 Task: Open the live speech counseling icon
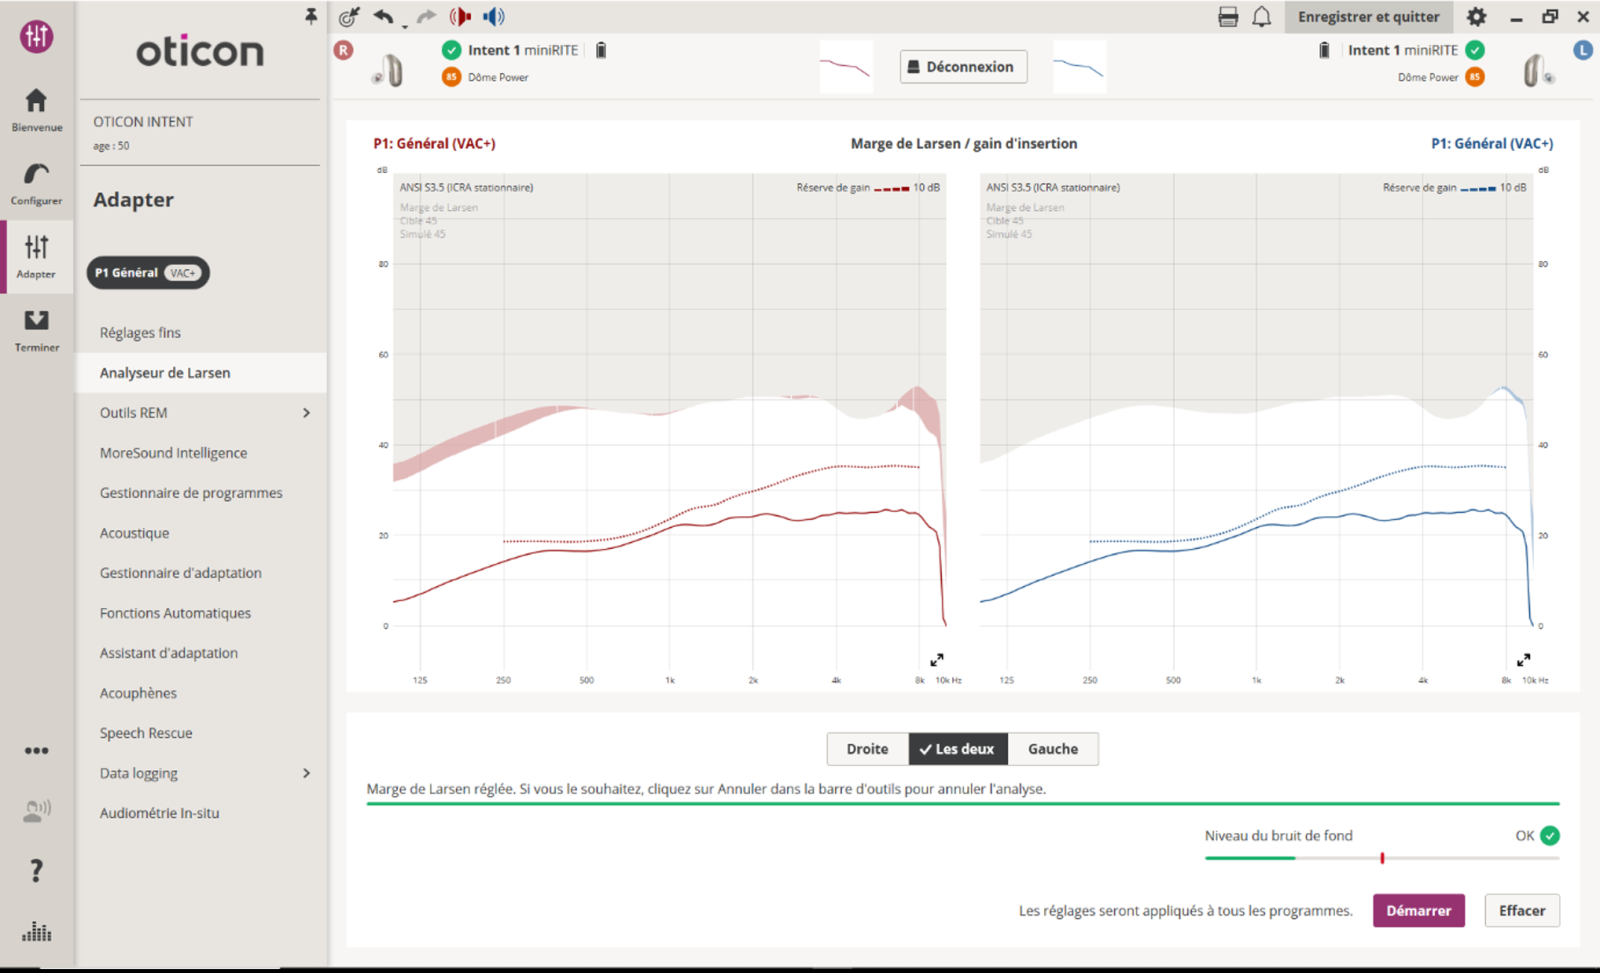[x=36, y=810]
